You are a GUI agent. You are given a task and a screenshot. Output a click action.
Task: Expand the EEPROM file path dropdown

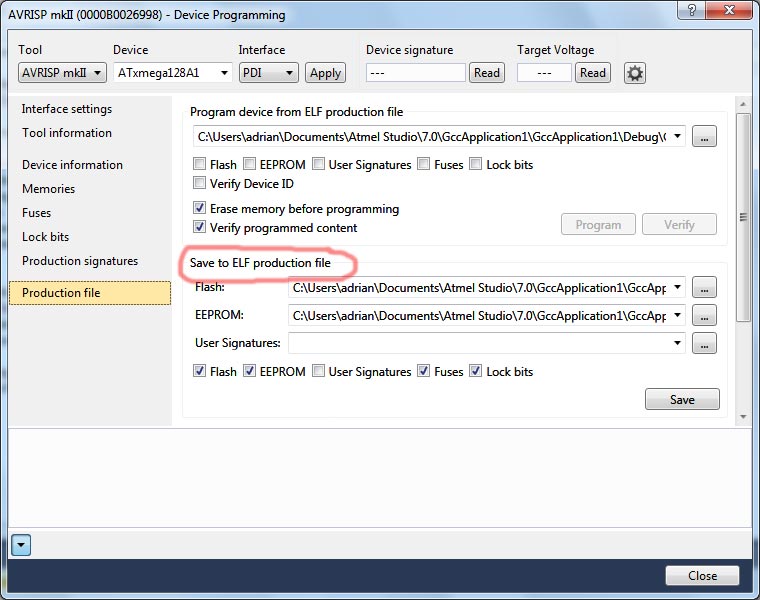677,316
